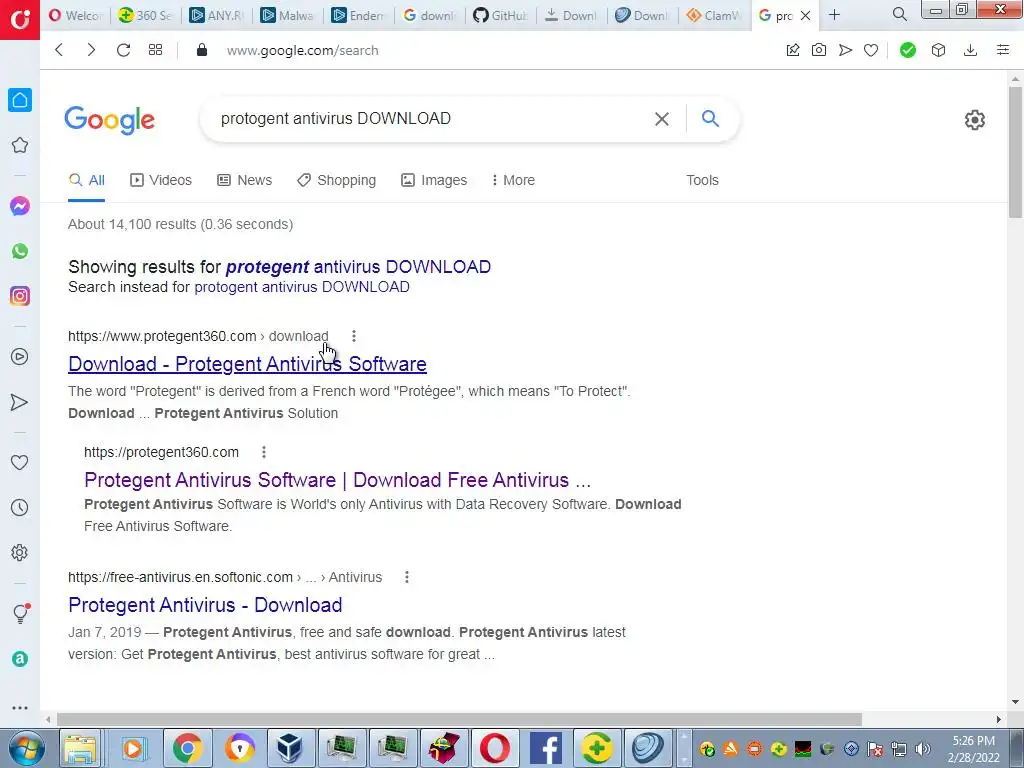Open the extensions cube icon
The height and width of the screenshot is (768, 1024).
938,50
